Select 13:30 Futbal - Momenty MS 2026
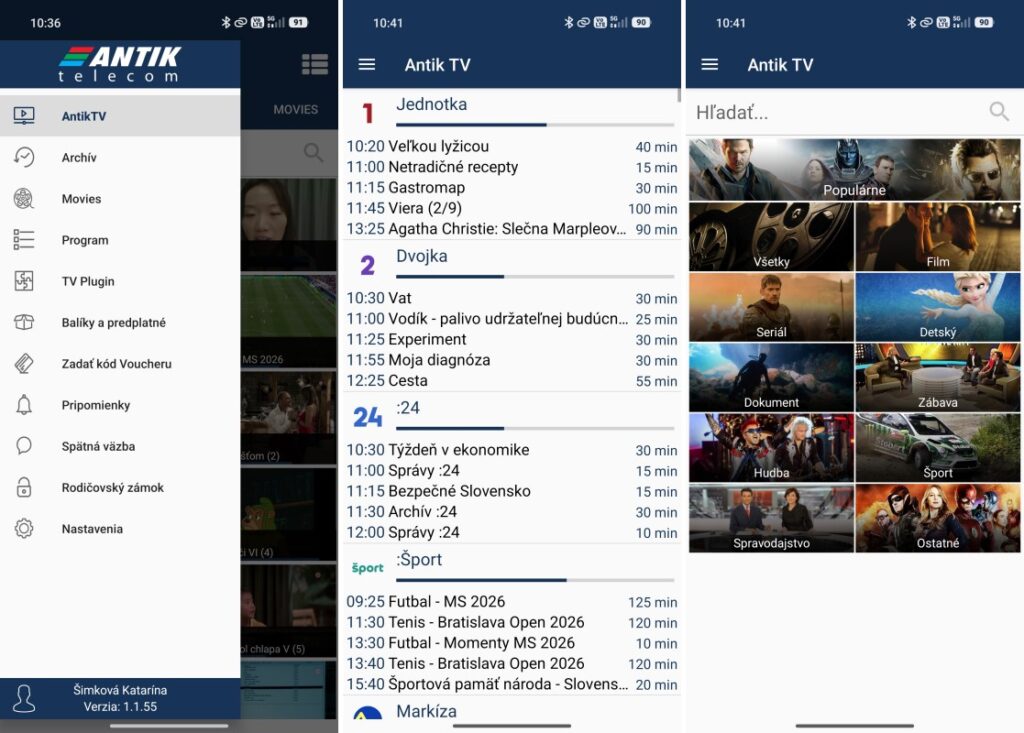Screen dimensions: 1024x733 [512, 643]
